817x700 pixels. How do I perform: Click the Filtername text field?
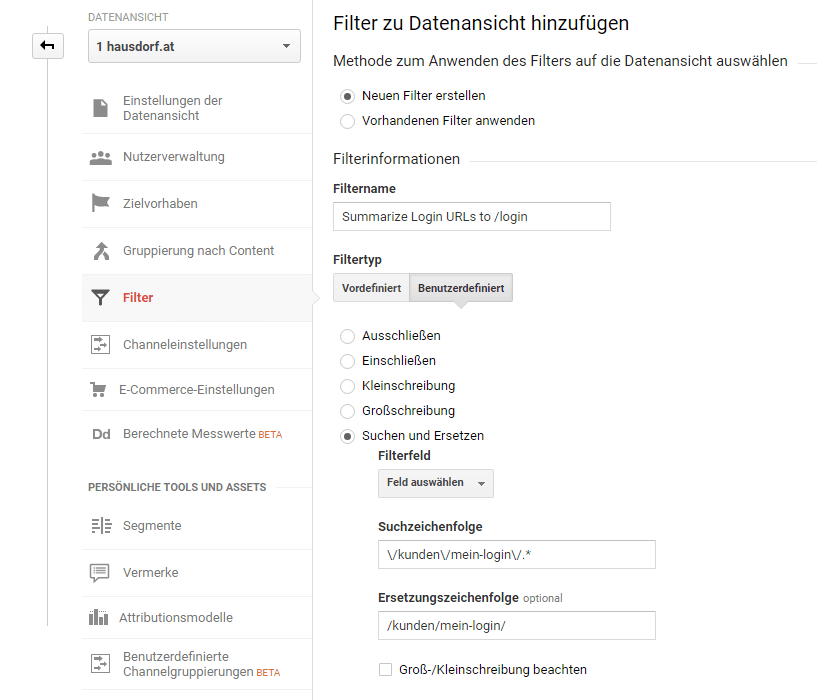[471, 217]
